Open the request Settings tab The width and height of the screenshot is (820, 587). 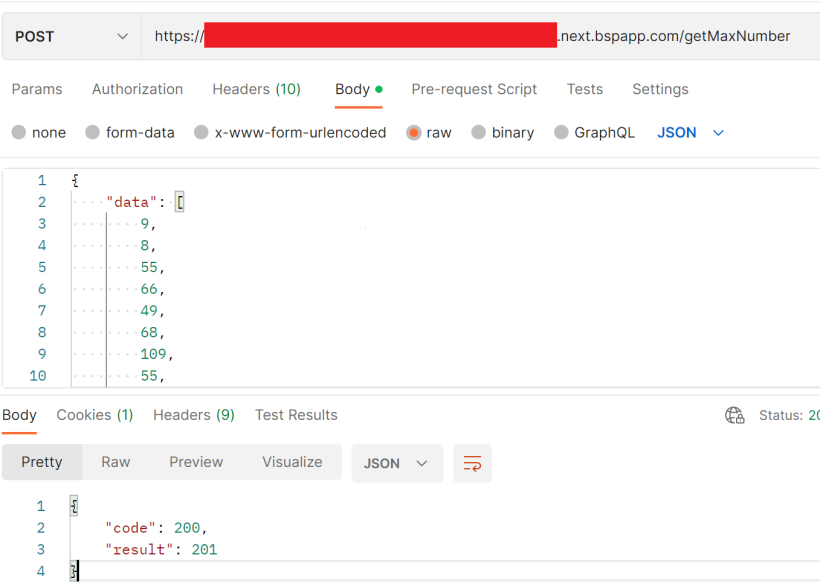[x=660, y=89]
